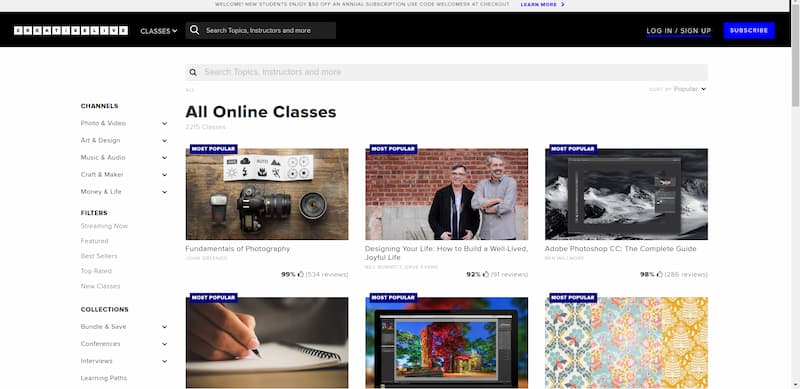Expand the Bundle & Save collection chevron

tap(165, 327)
